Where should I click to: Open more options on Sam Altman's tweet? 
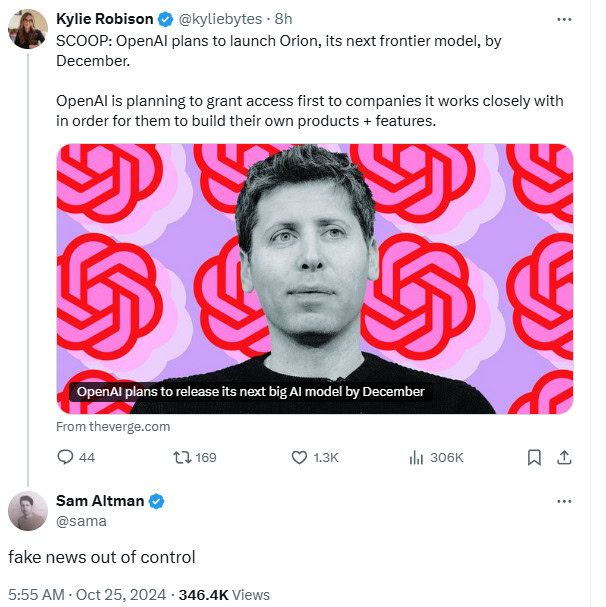pos(563,501)
